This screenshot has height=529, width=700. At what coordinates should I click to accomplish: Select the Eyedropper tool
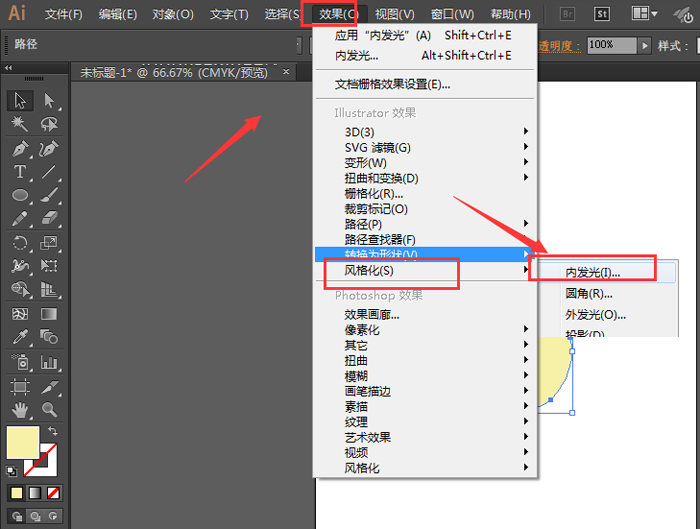click(20, 337)
